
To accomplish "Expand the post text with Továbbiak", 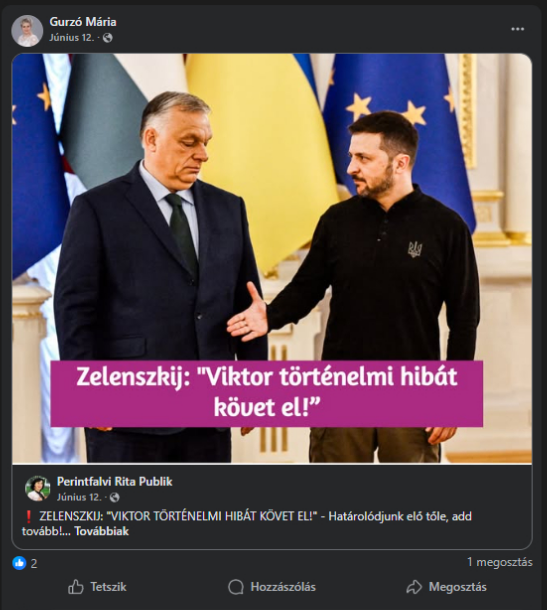I will click(x=102, y=531).
